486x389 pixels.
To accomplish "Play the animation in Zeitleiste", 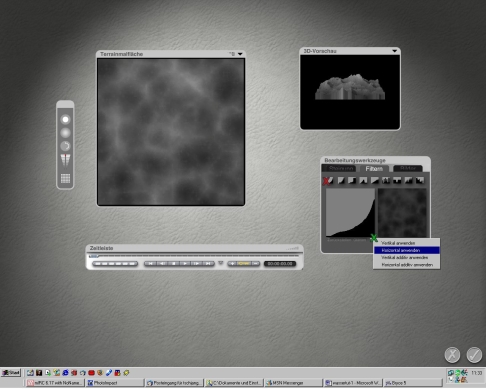I will click(185, 263).
